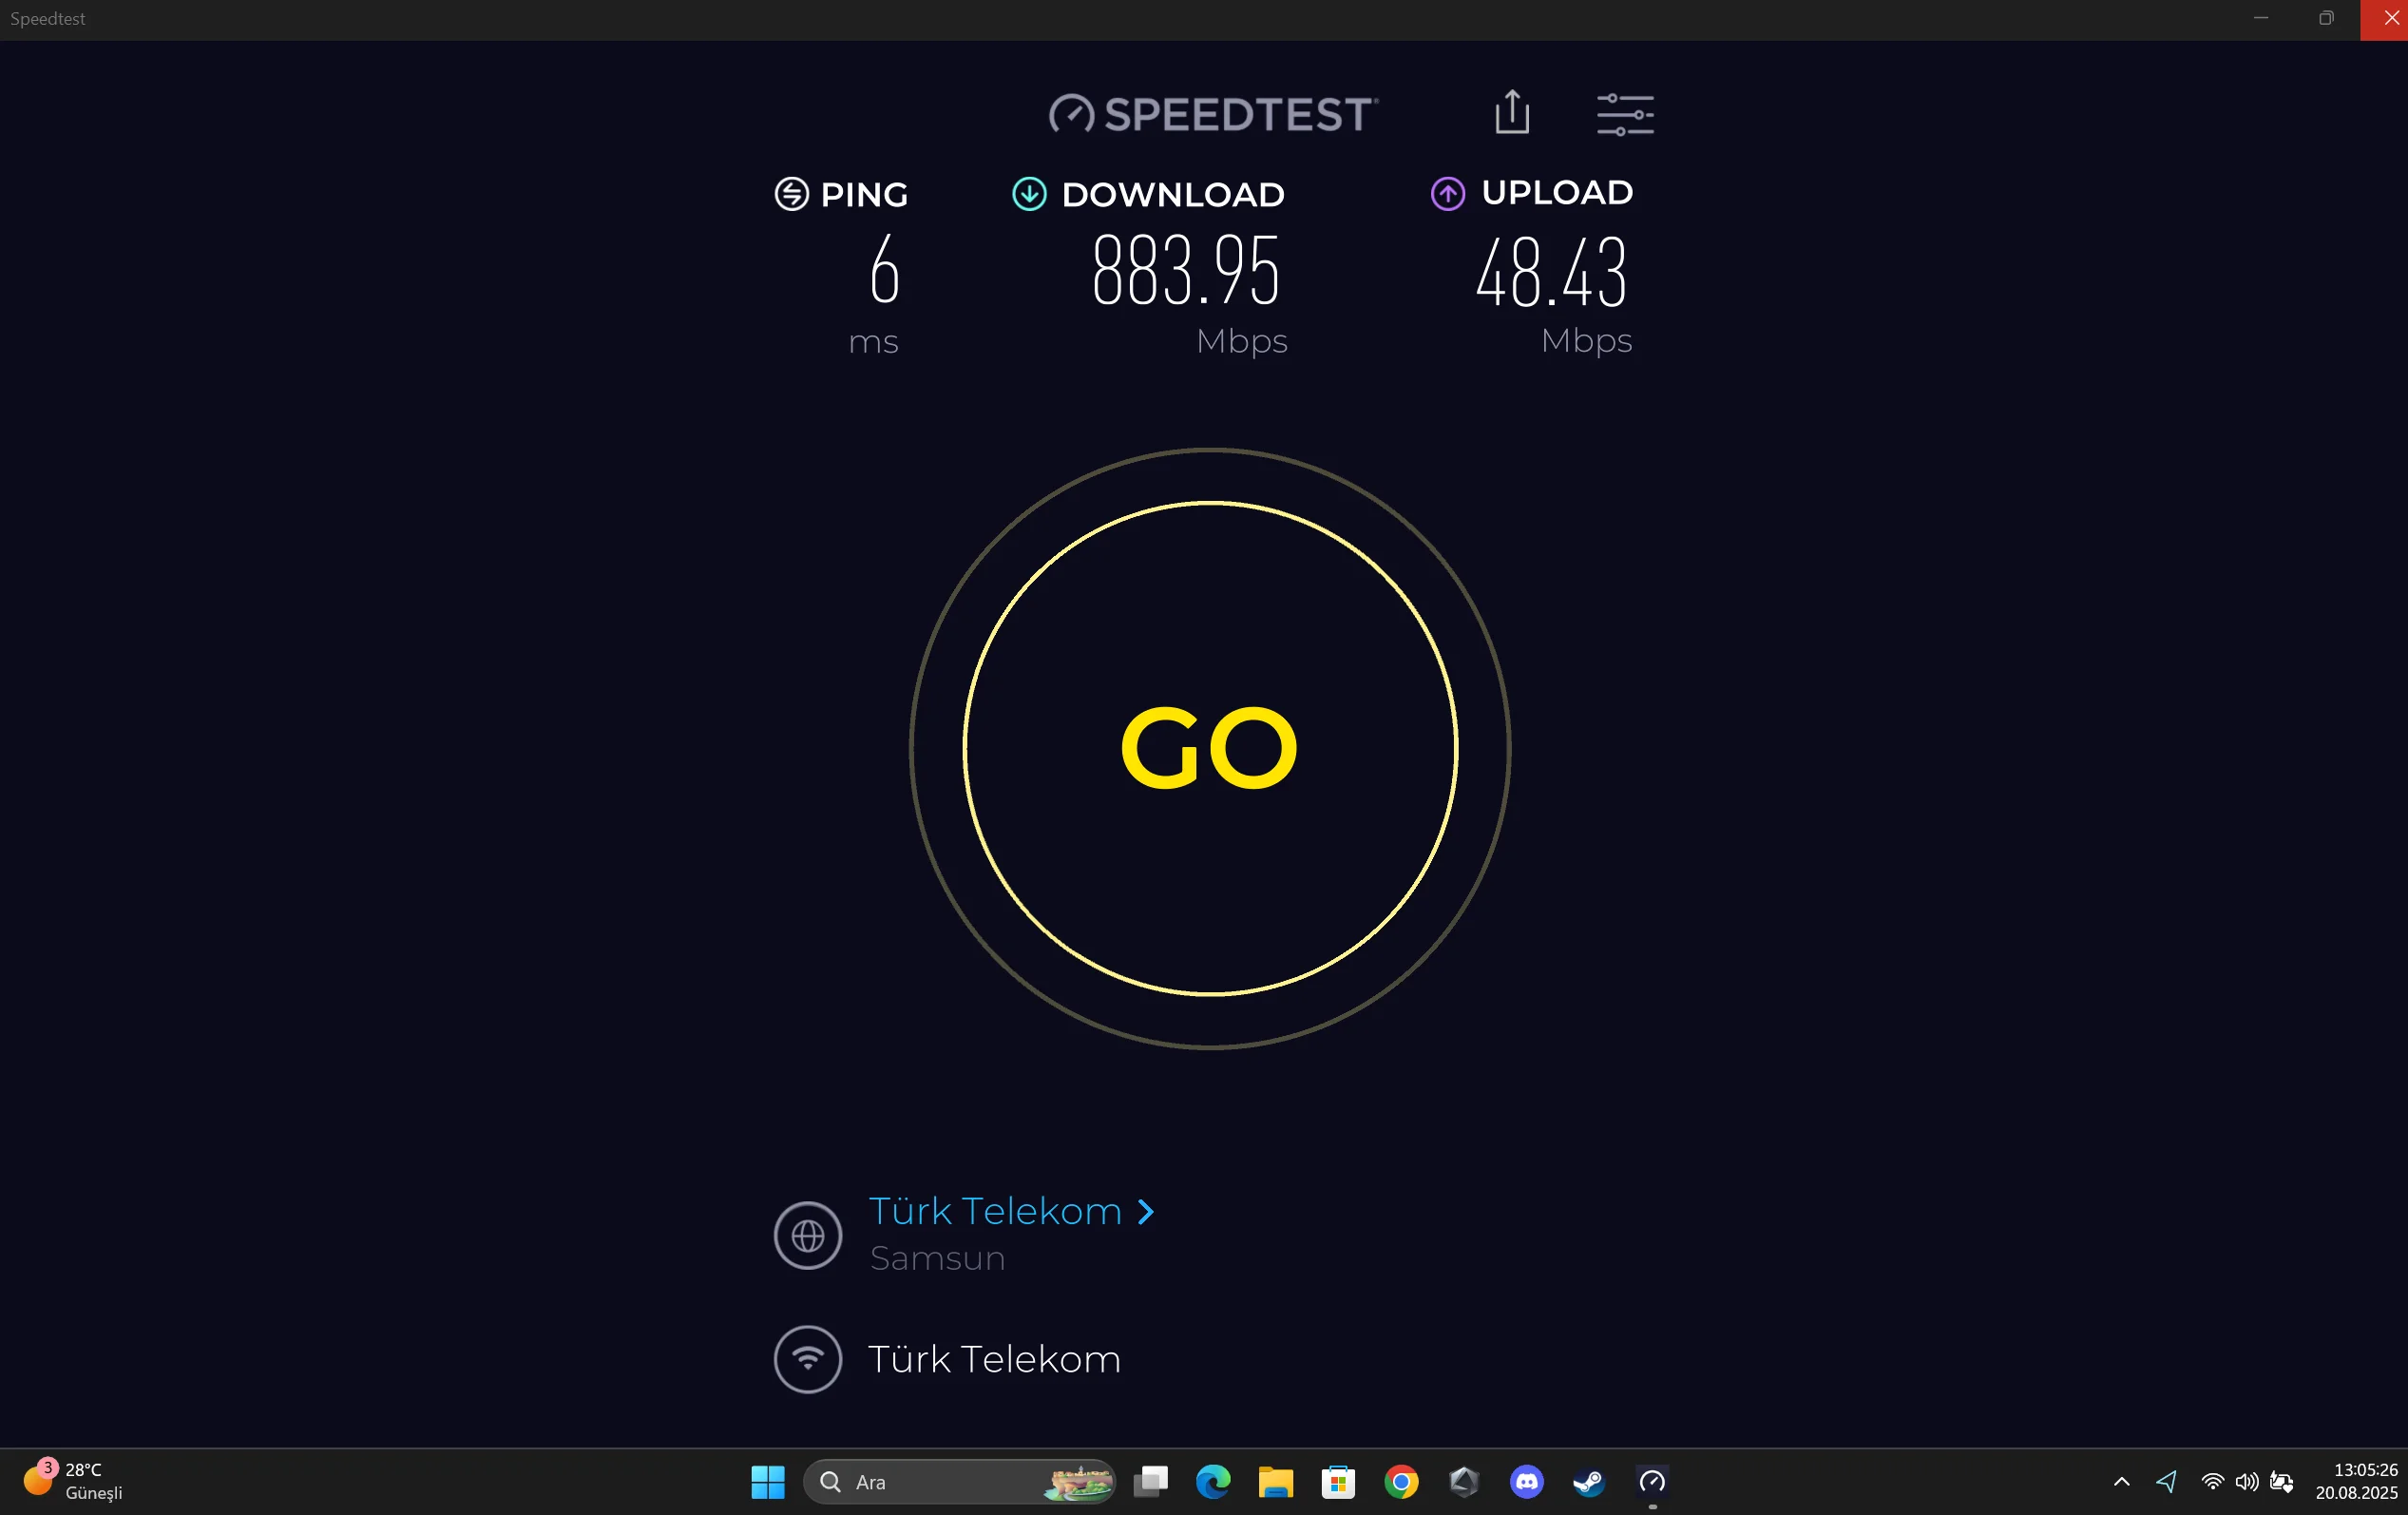Screen dimensions: 2408x1515
Task: Click the DOWNLOAD arrow icon
Action: click(1029, 194)
